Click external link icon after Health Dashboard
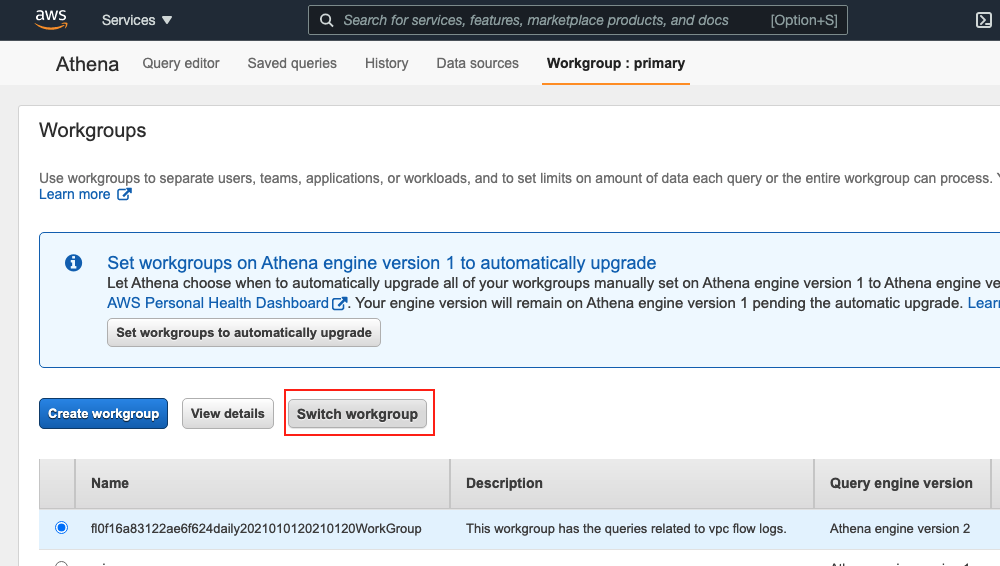Screen dimensions: 1000x566 pos(340,303)
